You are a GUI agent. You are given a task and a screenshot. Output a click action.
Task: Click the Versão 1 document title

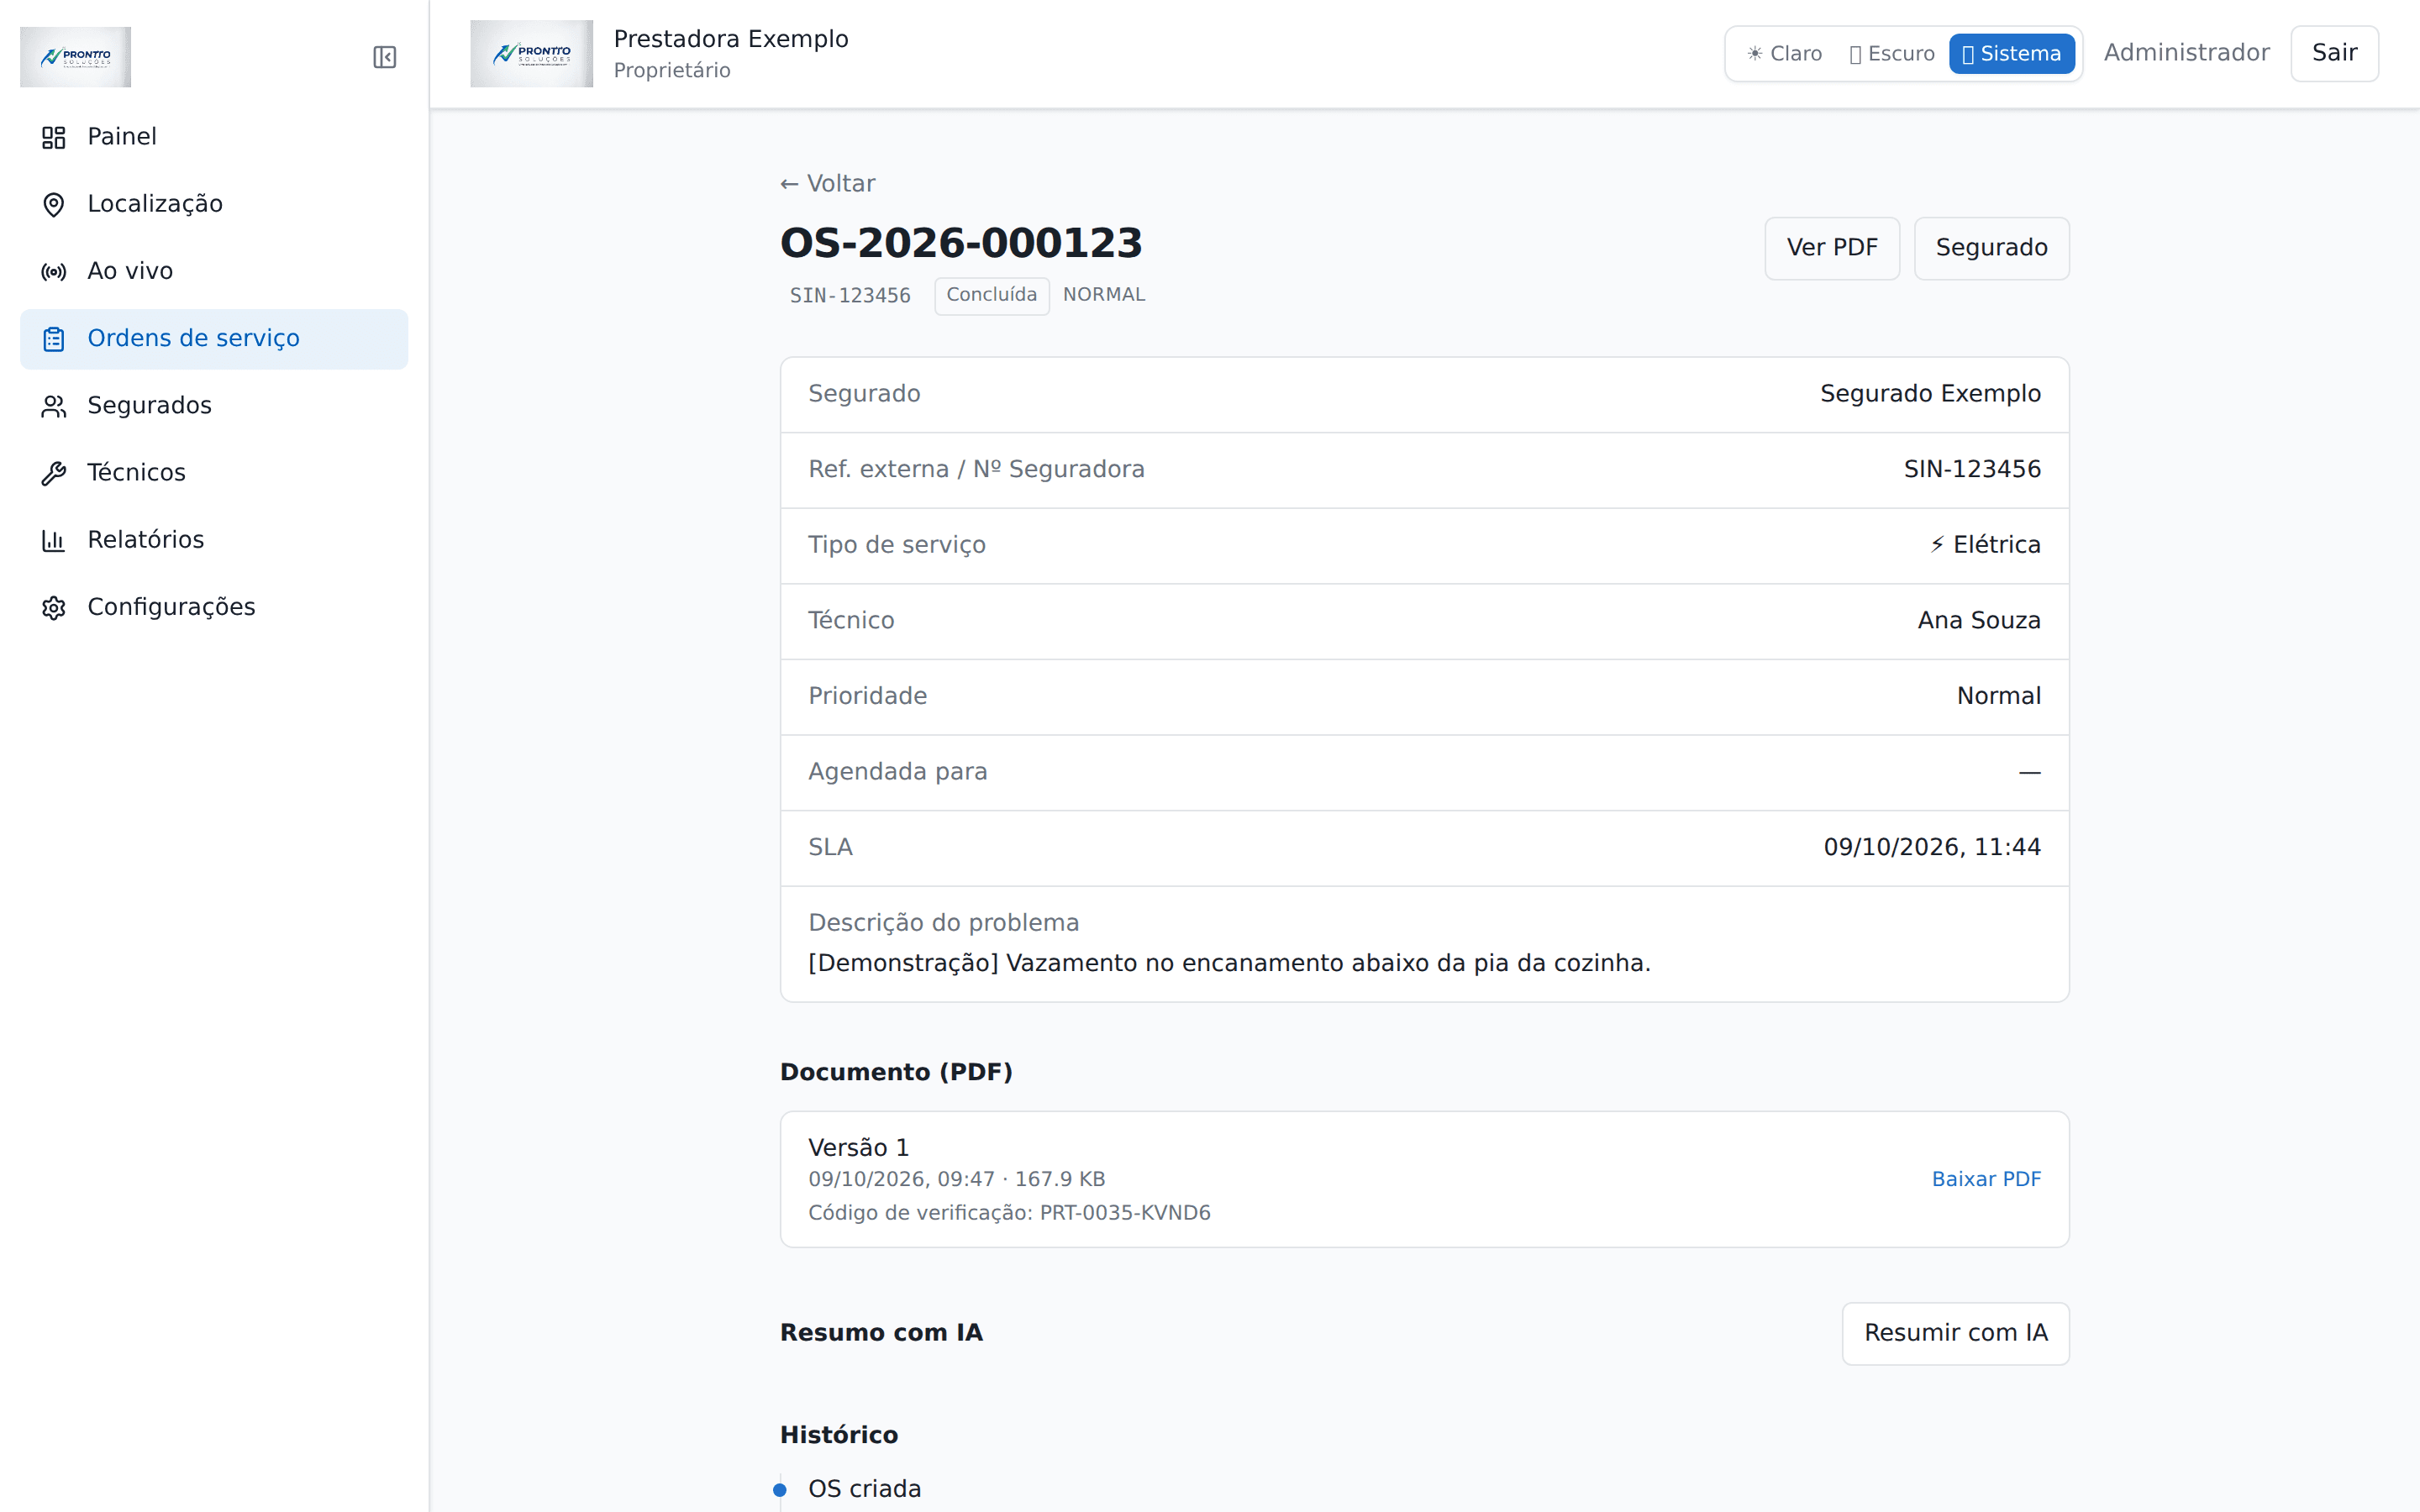point(858,1148)
